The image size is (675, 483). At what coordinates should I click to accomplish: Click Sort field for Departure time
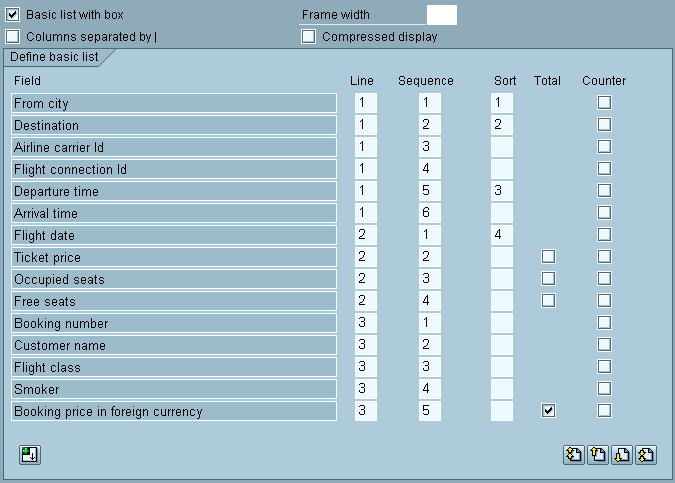tap(502, 191)
